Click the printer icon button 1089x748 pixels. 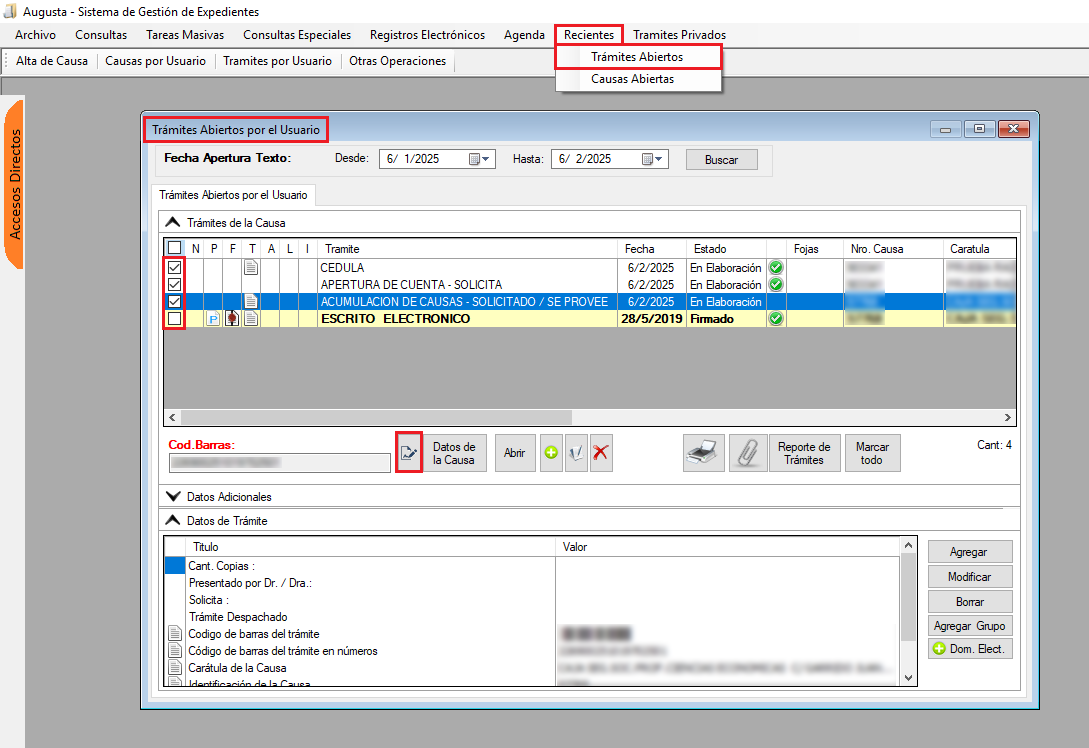(x=703, y=453)
